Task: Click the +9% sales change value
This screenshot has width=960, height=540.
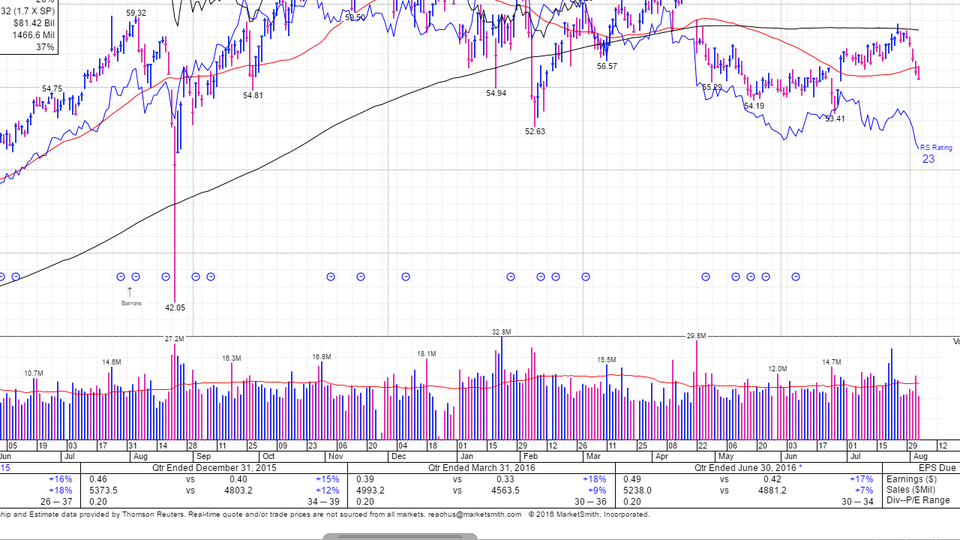Action: pos(596,490)
